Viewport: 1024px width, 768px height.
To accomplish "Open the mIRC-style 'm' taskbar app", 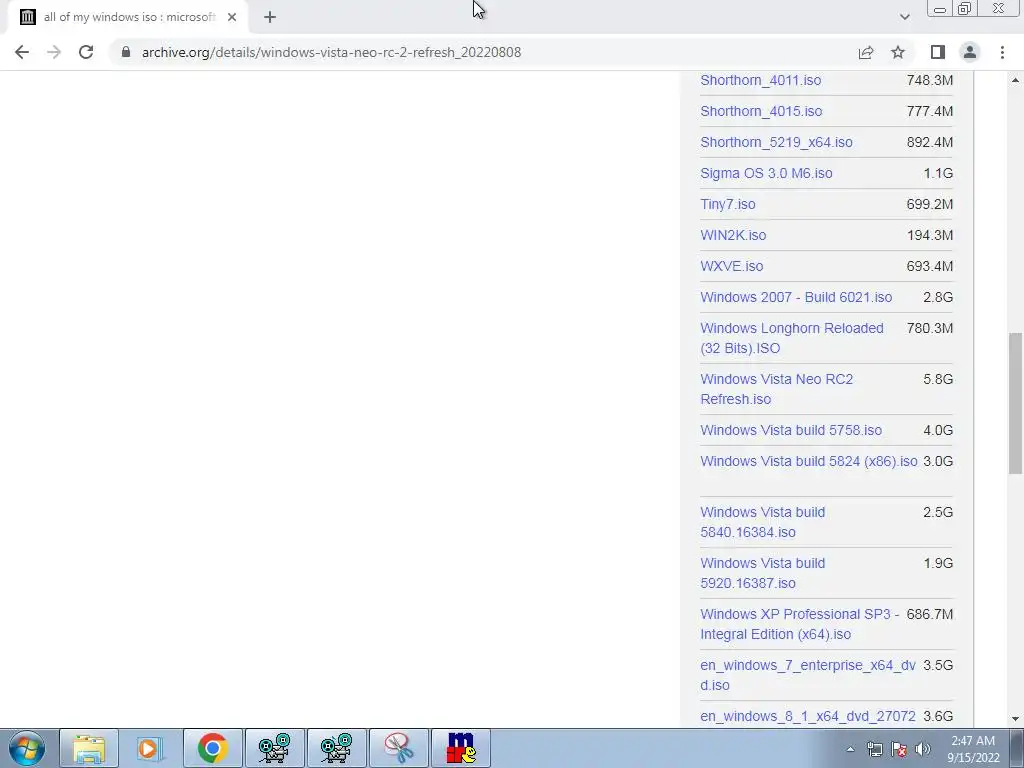I will (461, 748).
